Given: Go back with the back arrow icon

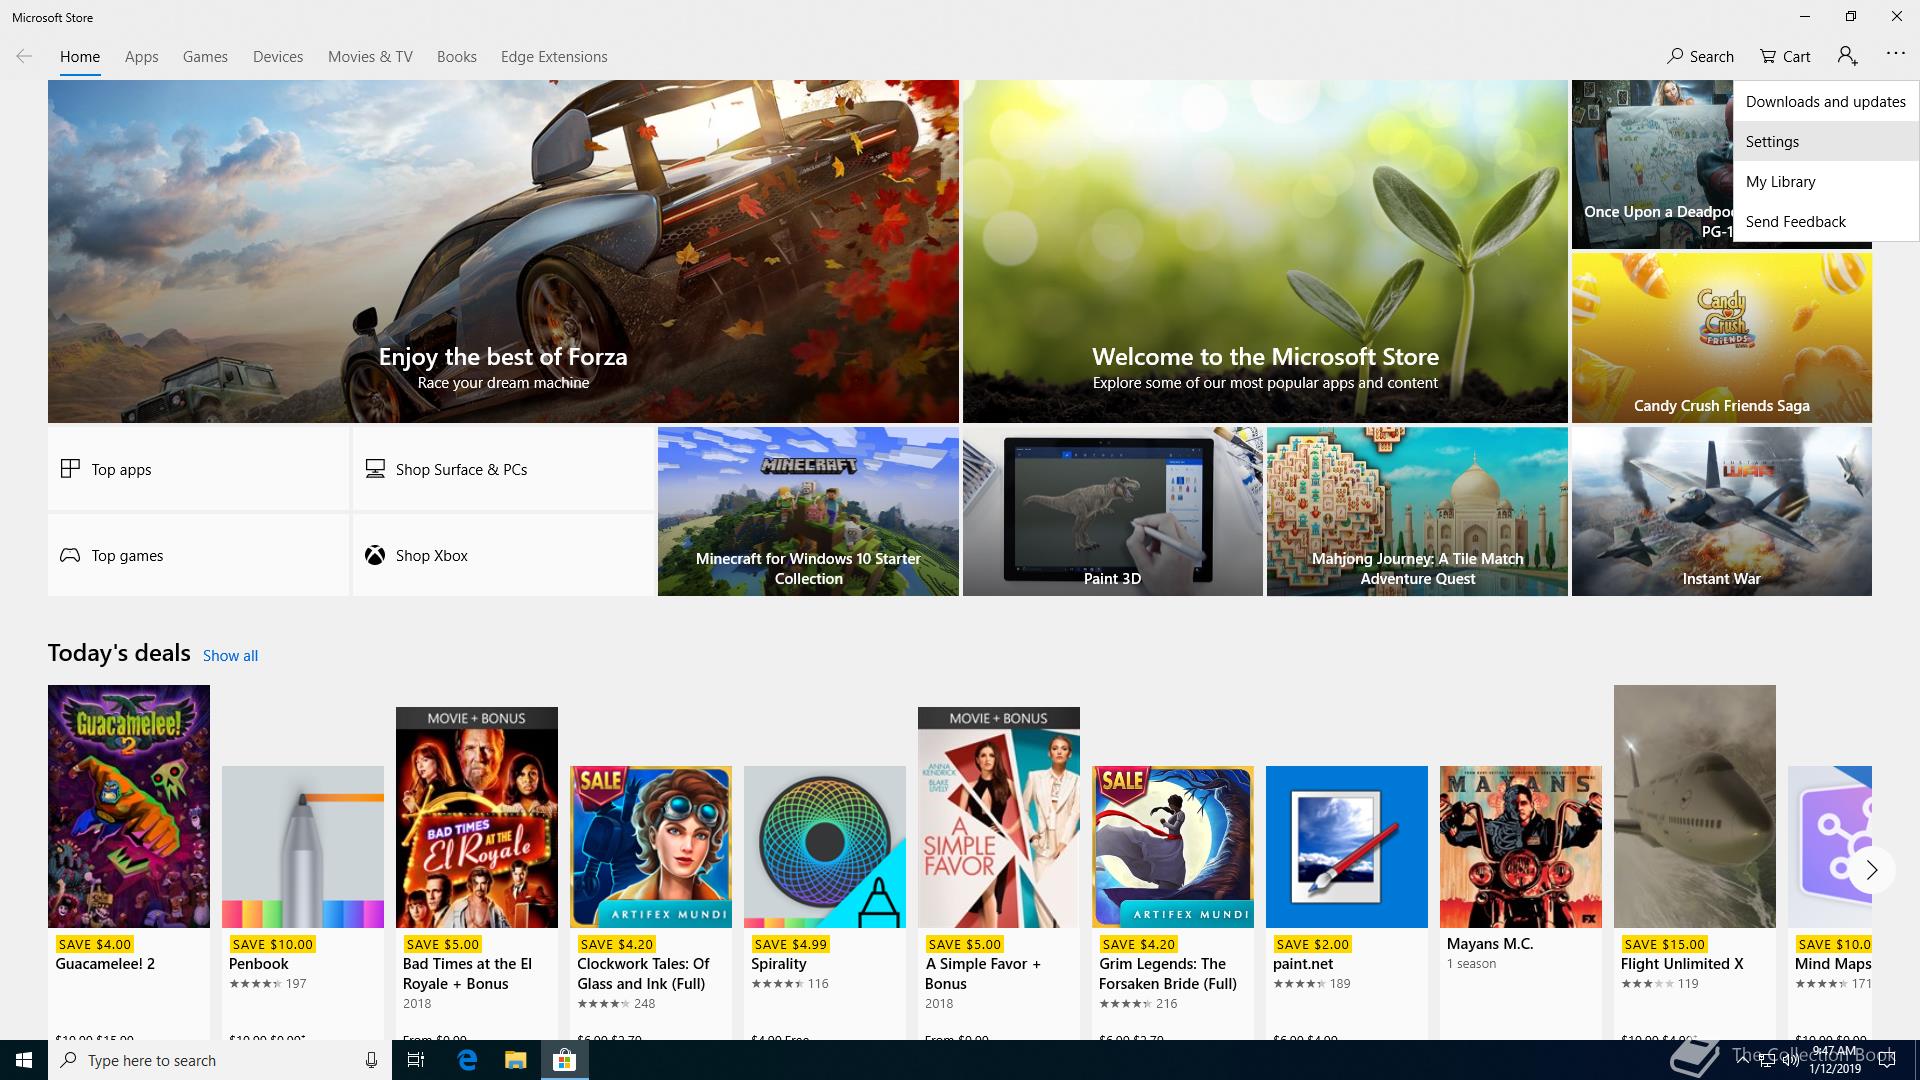Looking at the screenshot, I should [24, 56].
